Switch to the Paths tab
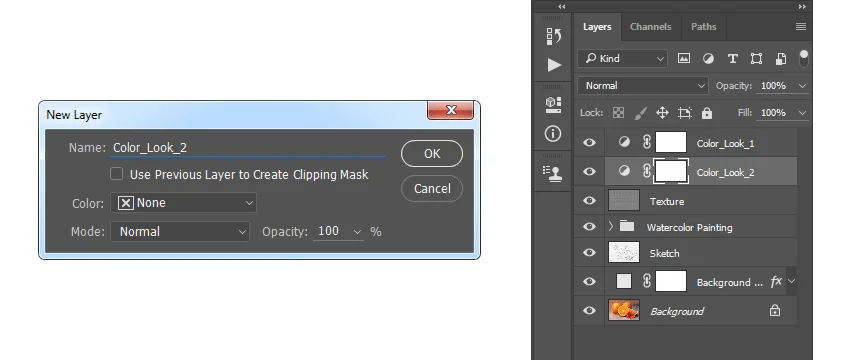Viewport: 850px width, 360px height. pyautogui.click(x=704, y=27)
